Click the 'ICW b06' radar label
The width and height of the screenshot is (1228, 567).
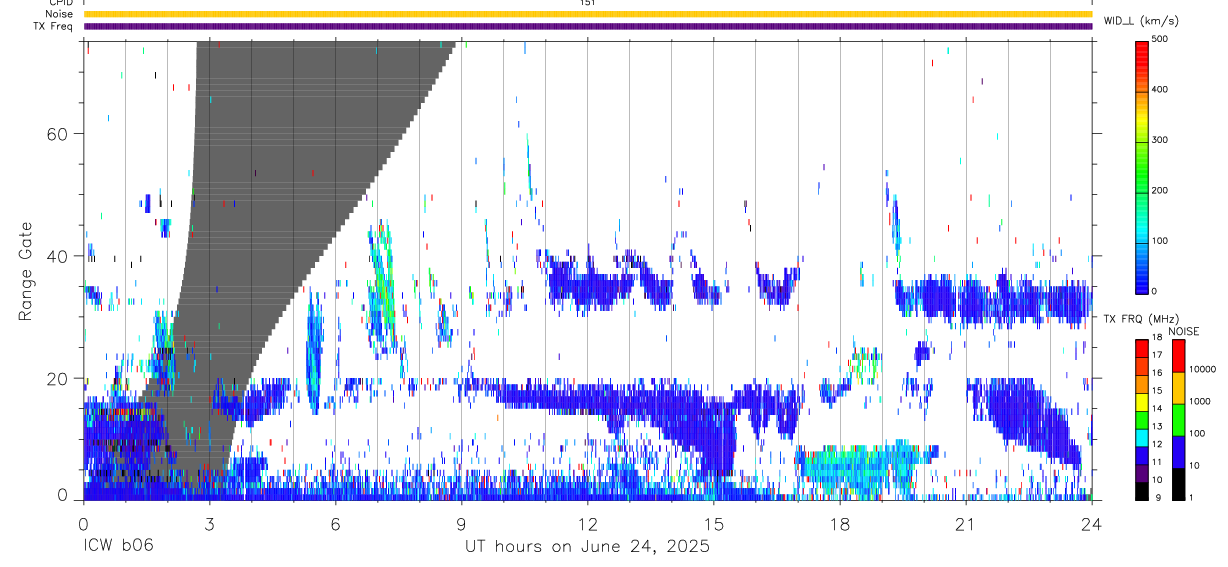click(118, 547)
